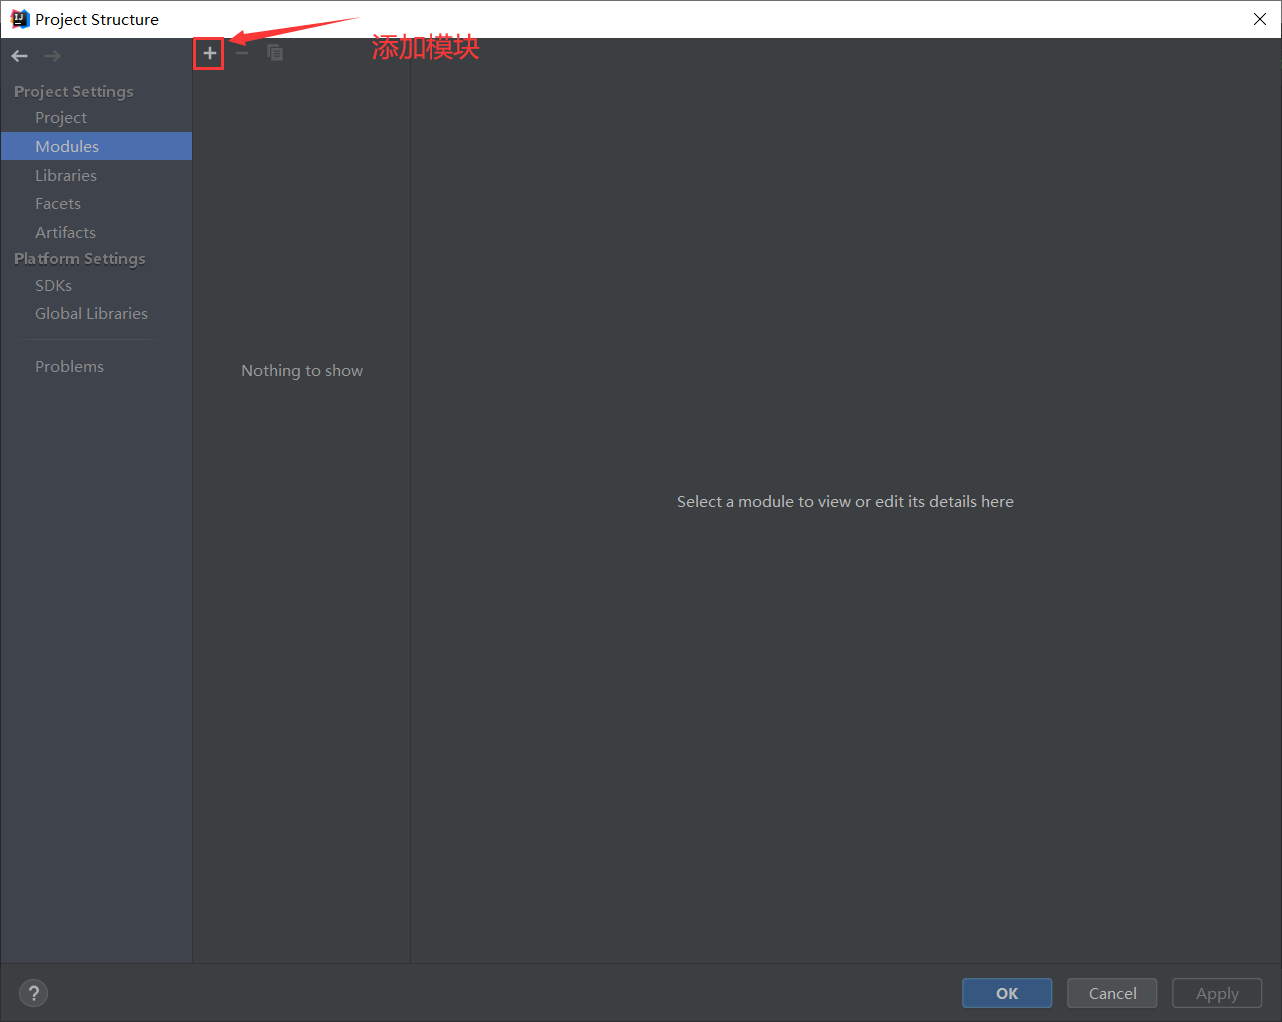1282x1022 pixels.
Task: Go back using left arrow icon
Action: click(20, 56)
